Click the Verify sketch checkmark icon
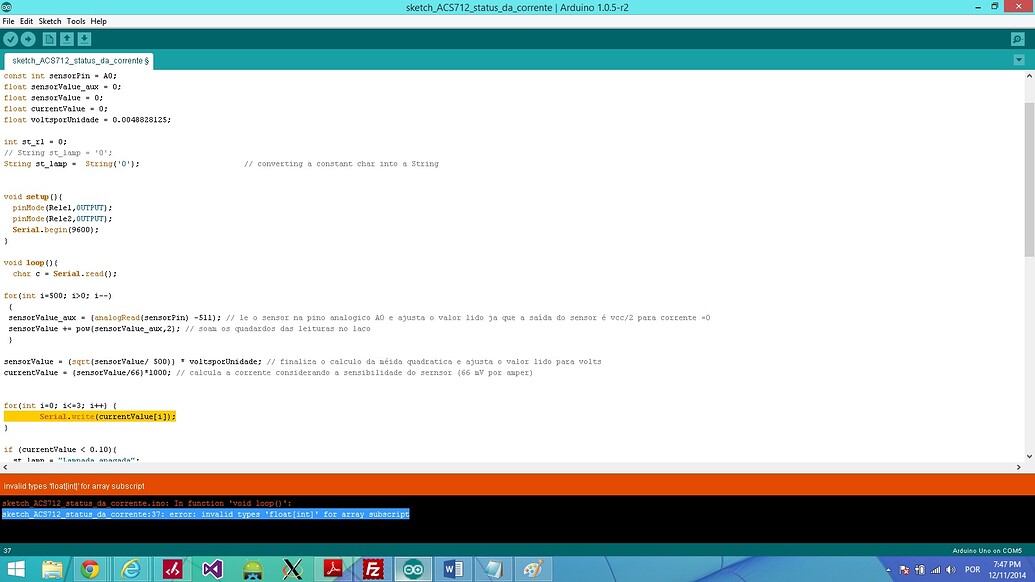 click(x=10, y=38)
